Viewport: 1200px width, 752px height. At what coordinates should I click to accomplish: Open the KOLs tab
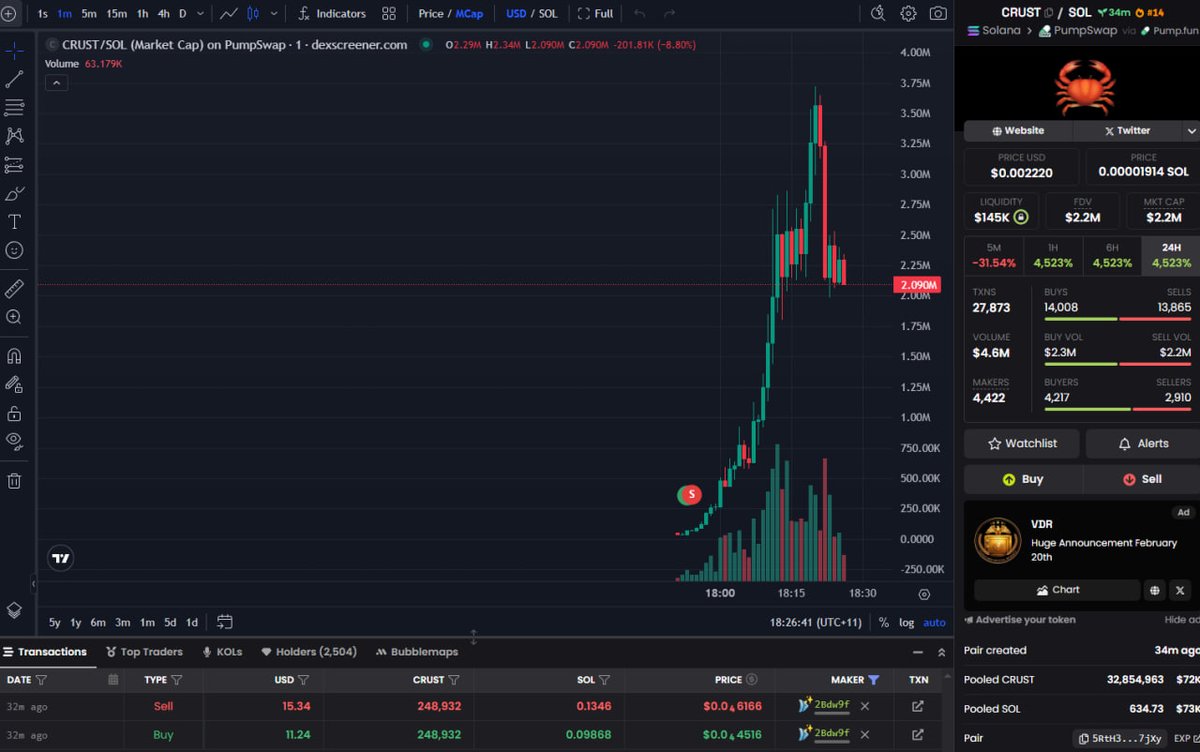[x=222, y=652]
